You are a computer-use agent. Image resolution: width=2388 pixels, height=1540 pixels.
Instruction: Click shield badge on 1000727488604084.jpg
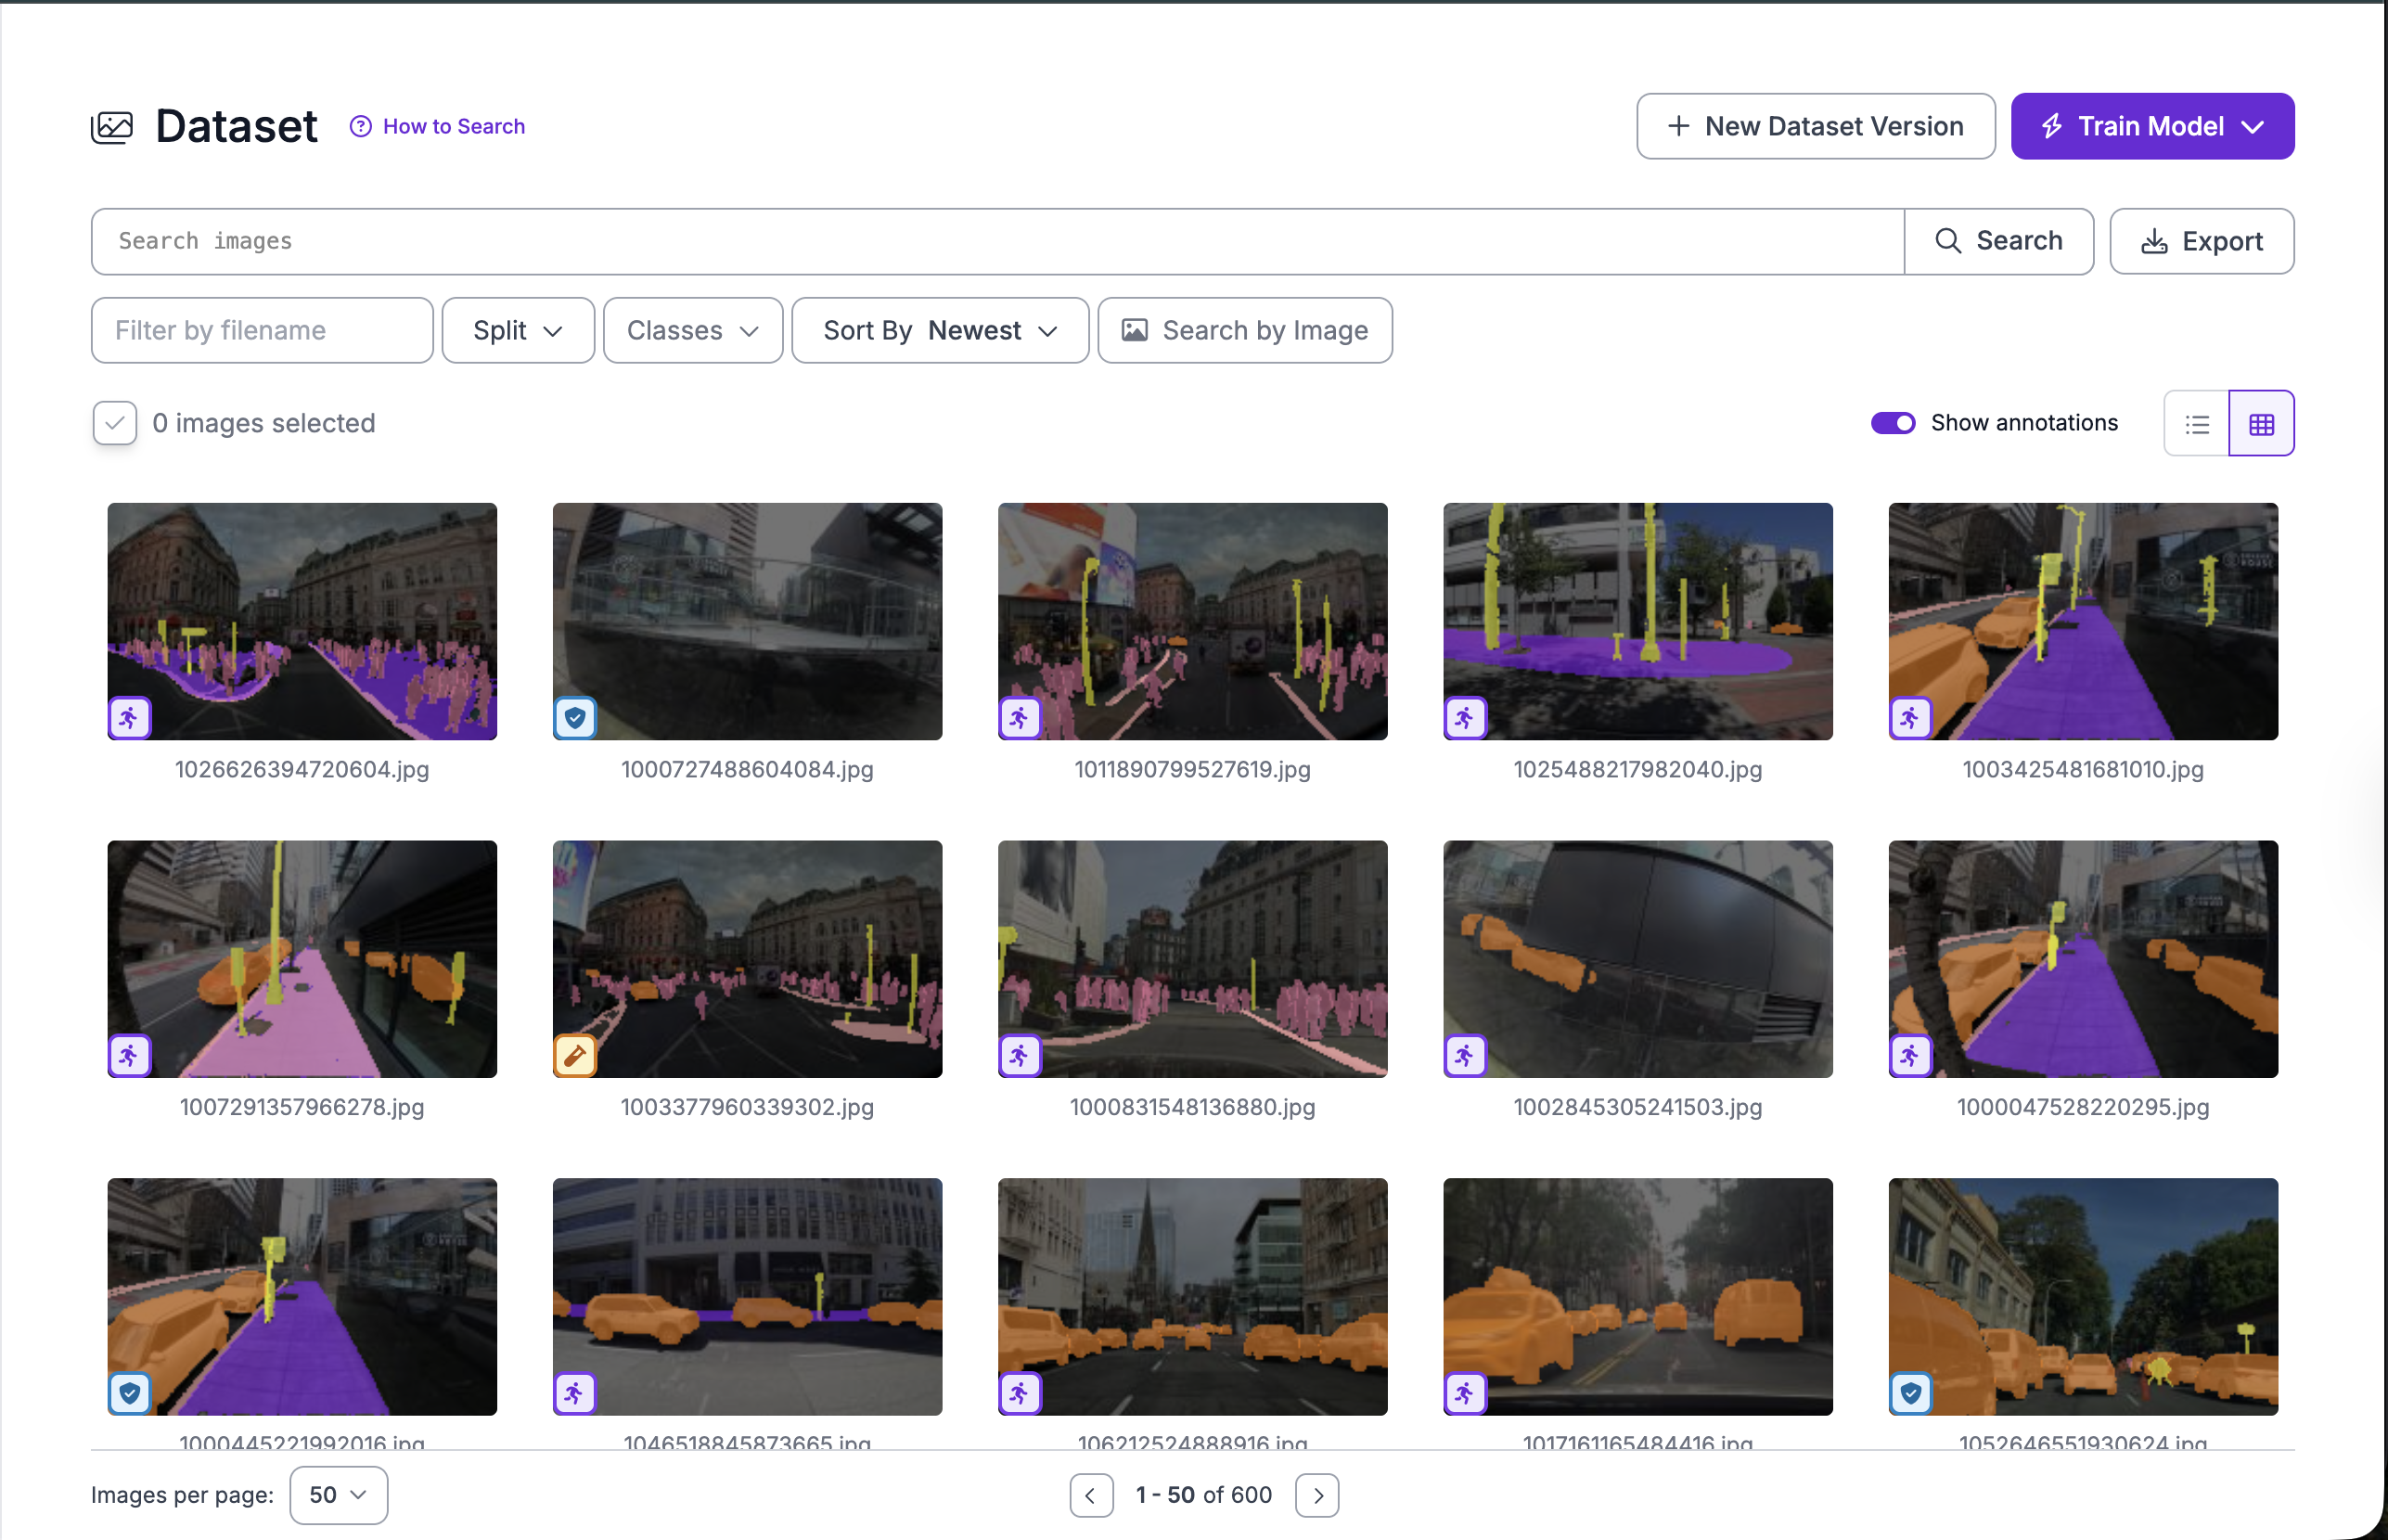pos(575,717)
